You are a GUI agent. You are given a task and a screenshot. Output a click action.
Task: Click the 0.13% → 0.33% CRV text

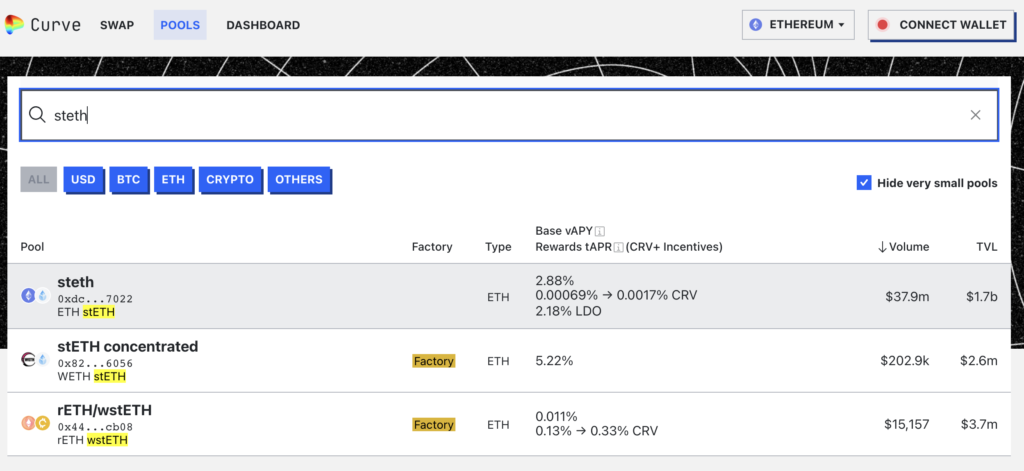pyautogui.click(x=596, y=431)
